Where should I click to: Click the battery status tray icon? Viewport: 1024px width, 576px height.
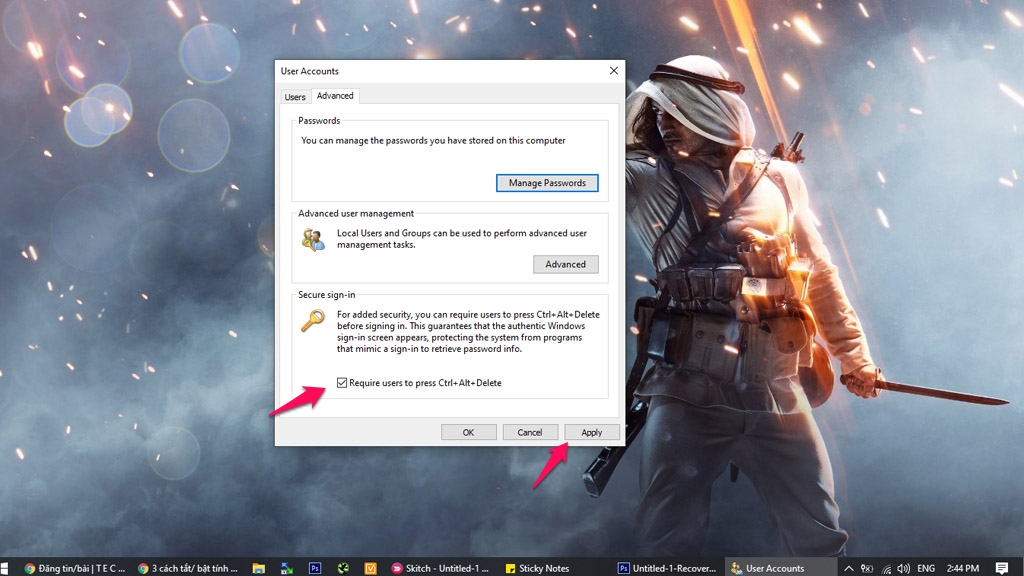[867, 568]
